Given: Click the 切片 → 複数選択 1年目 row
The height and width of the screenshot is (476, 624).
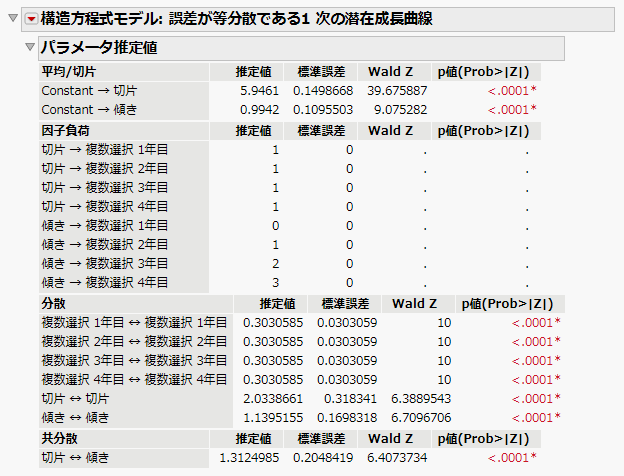Looking at the screenshot, I should 105,150.
